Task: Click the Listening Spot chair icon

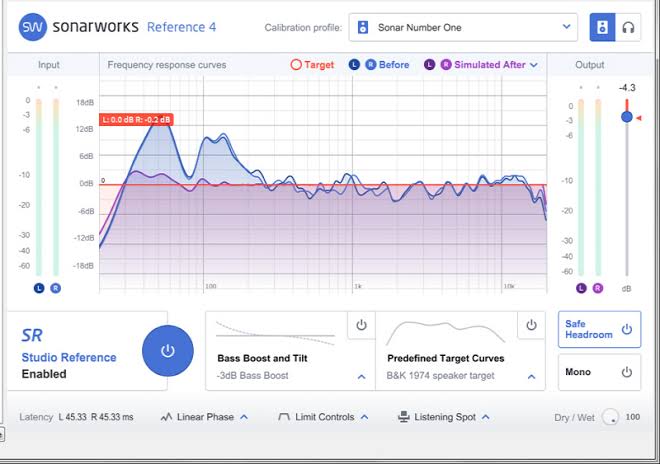Action: pos(404,417)
